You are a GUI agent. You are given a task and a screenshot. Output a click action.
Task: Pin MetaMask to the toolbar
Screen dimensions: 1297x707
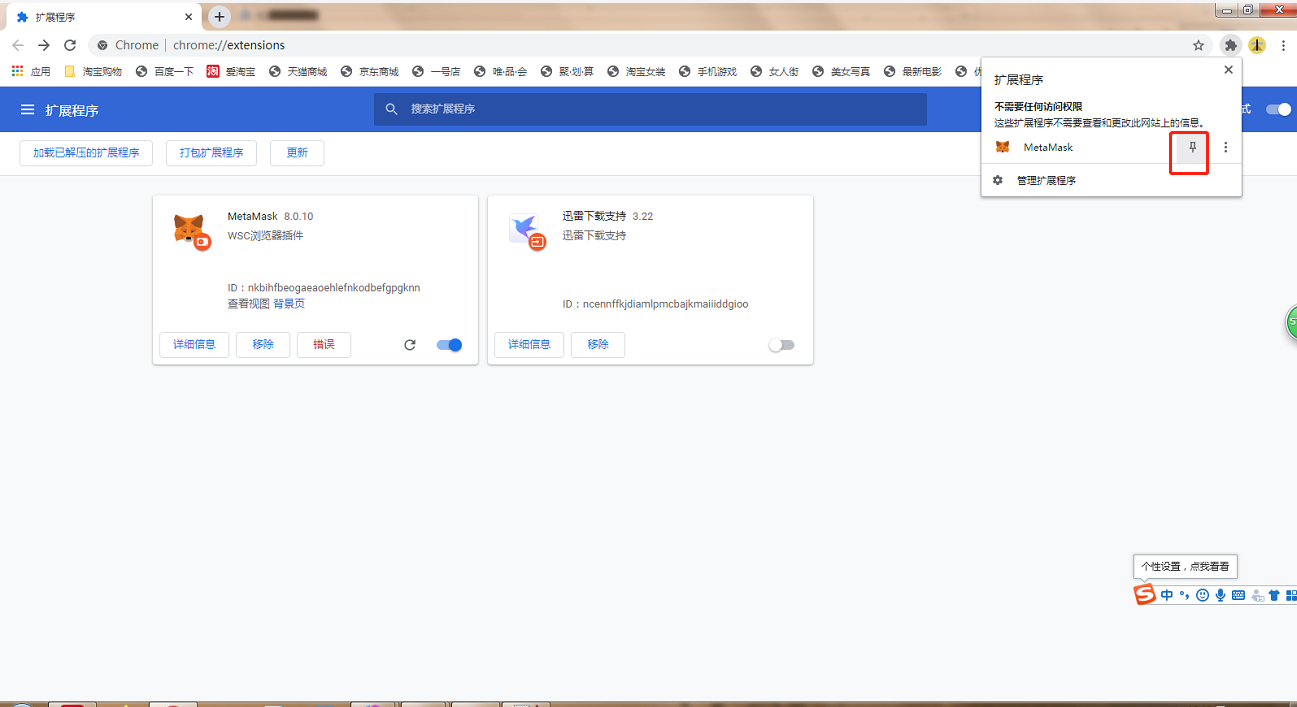1191,147
